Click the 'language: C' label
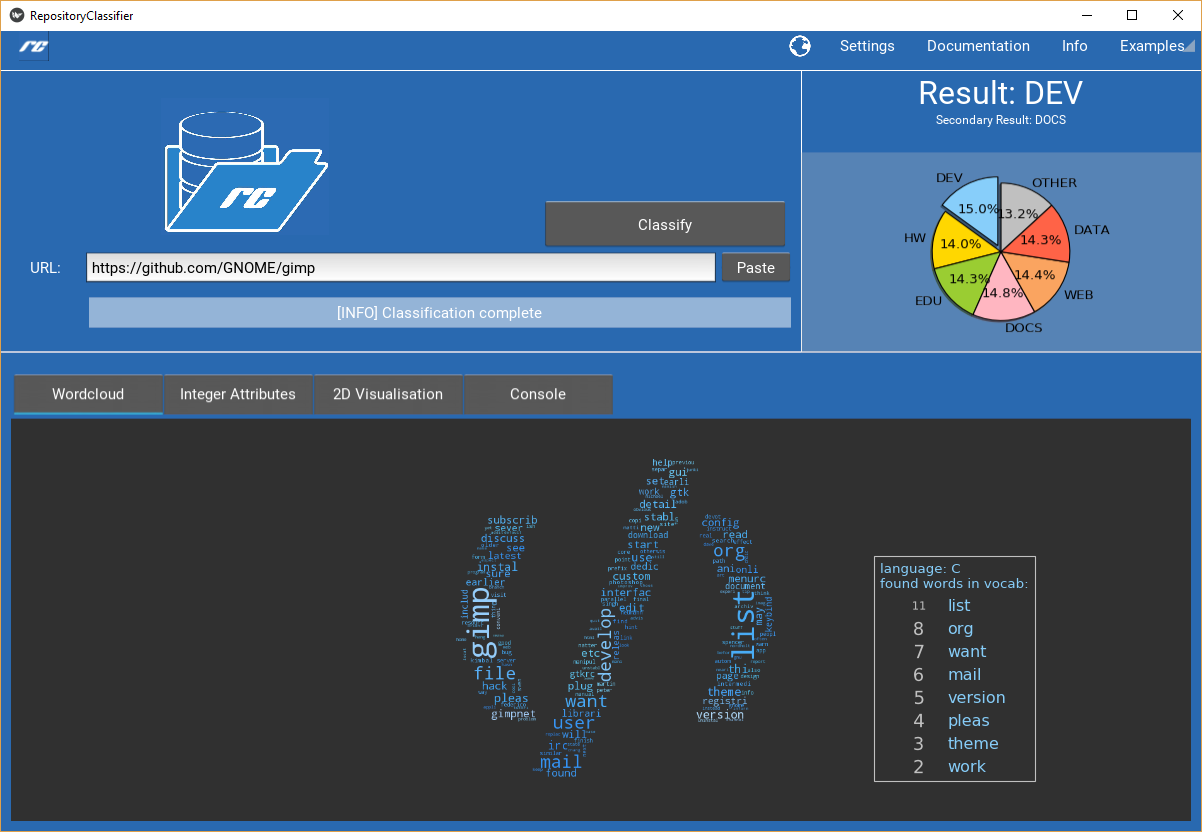 [920, 568]
